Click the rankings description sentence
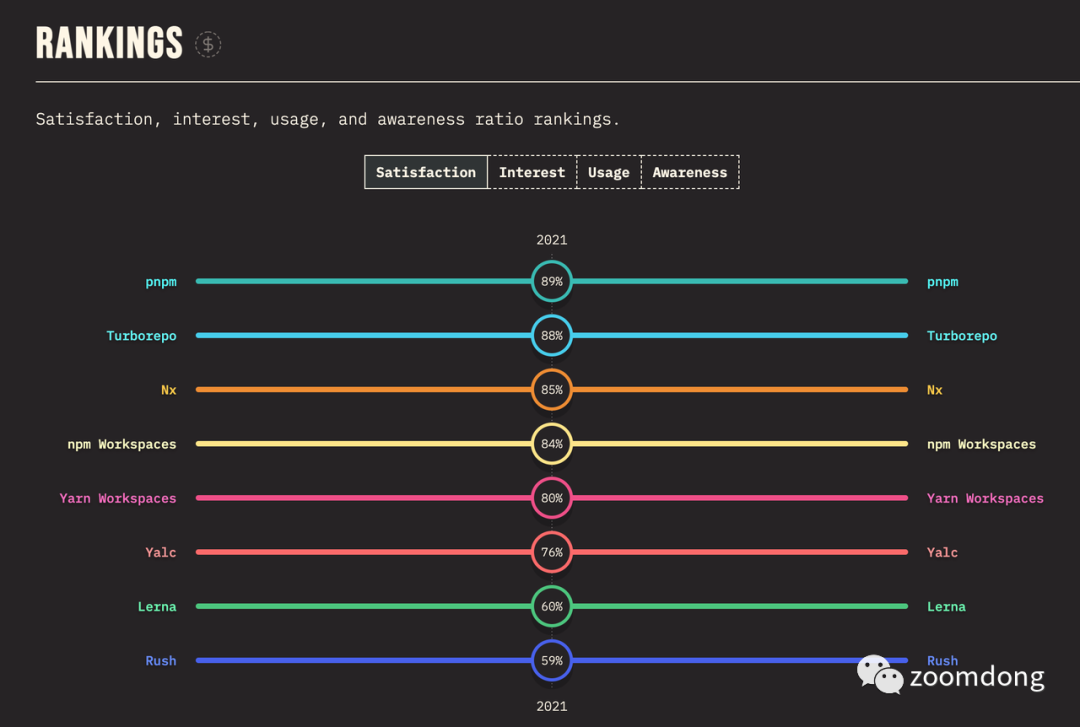Viewport: 1080px width, 727px height. pyautogui.click(x=327, y=119)
